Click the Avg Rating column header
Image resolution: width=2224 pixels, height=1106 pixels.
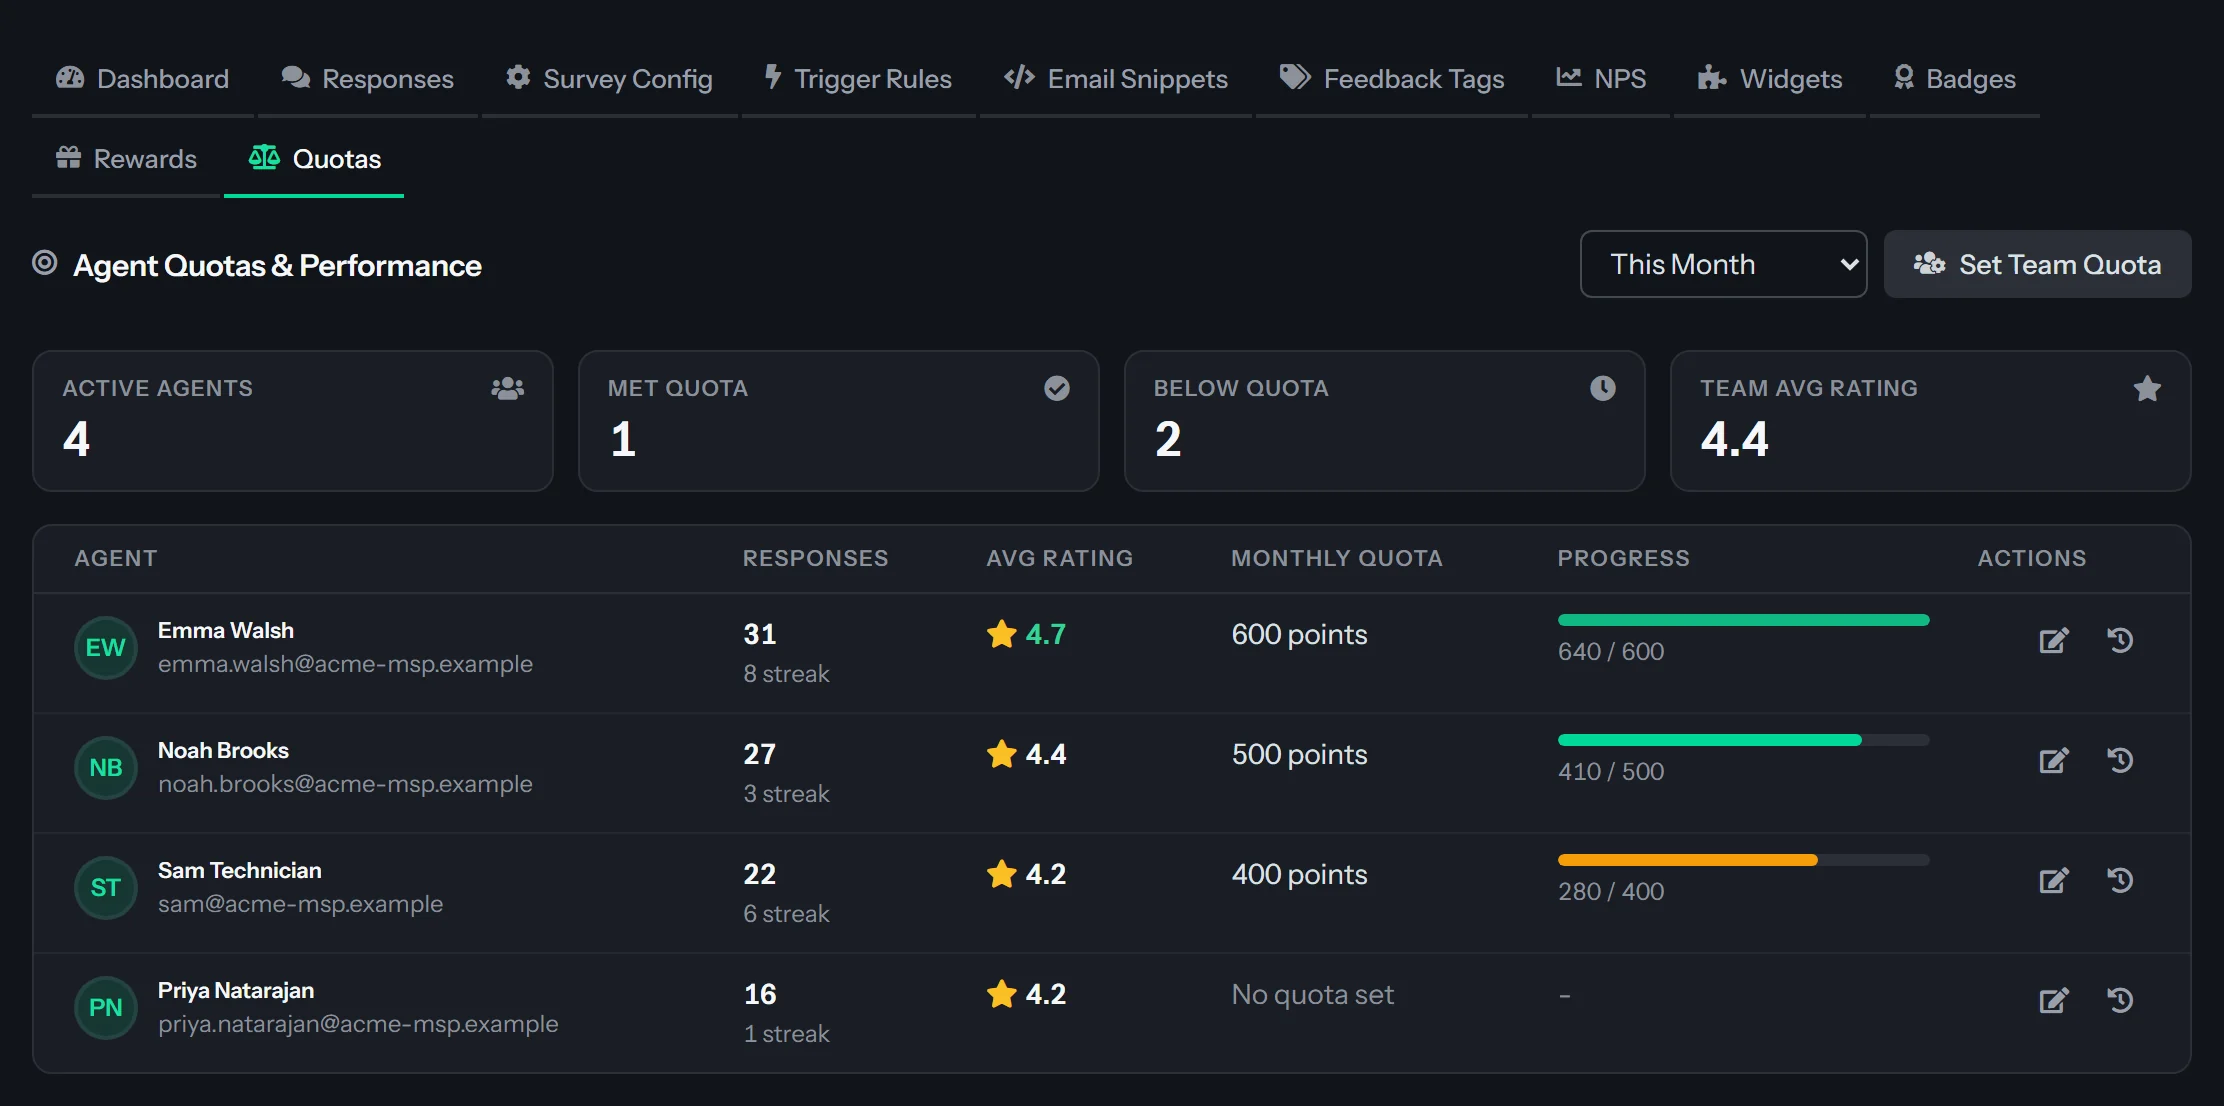pos(1059,558)
